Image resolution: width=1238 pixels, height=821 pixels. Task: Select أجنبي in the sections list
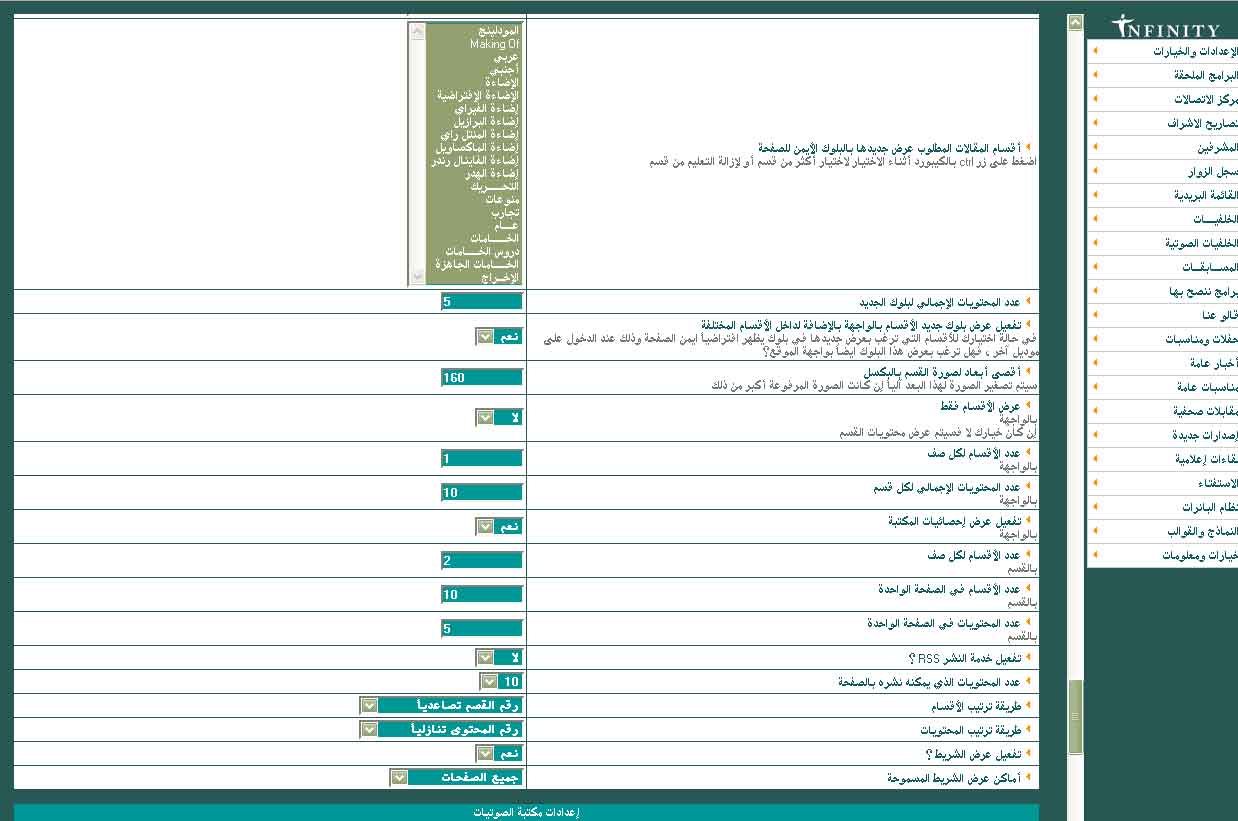(473, 70)
